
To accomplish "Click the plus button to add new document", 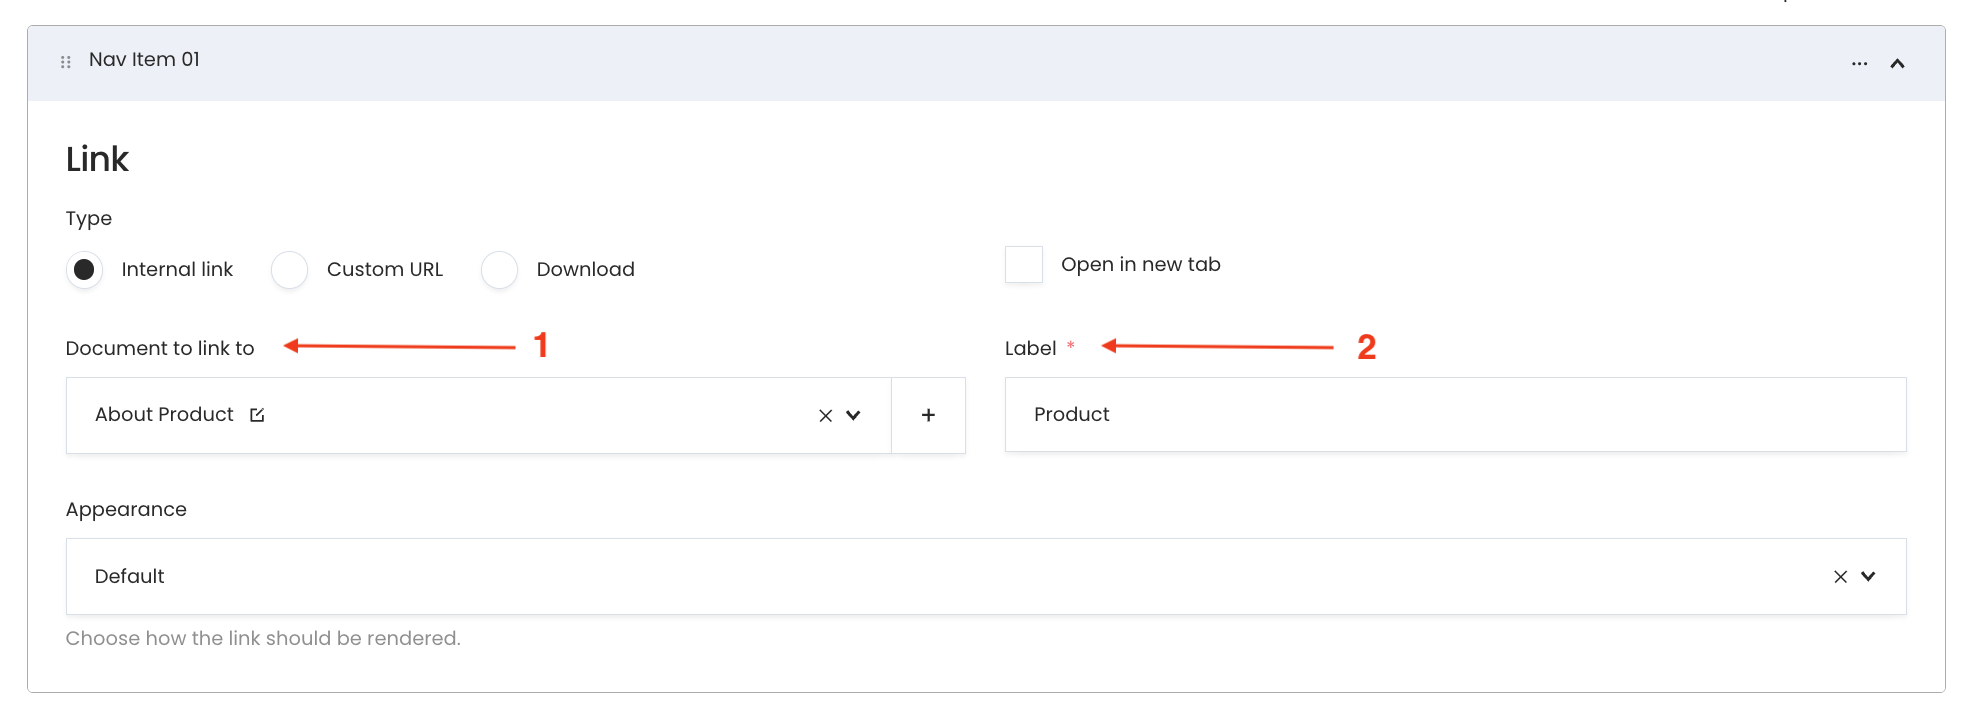I will 928,415.
